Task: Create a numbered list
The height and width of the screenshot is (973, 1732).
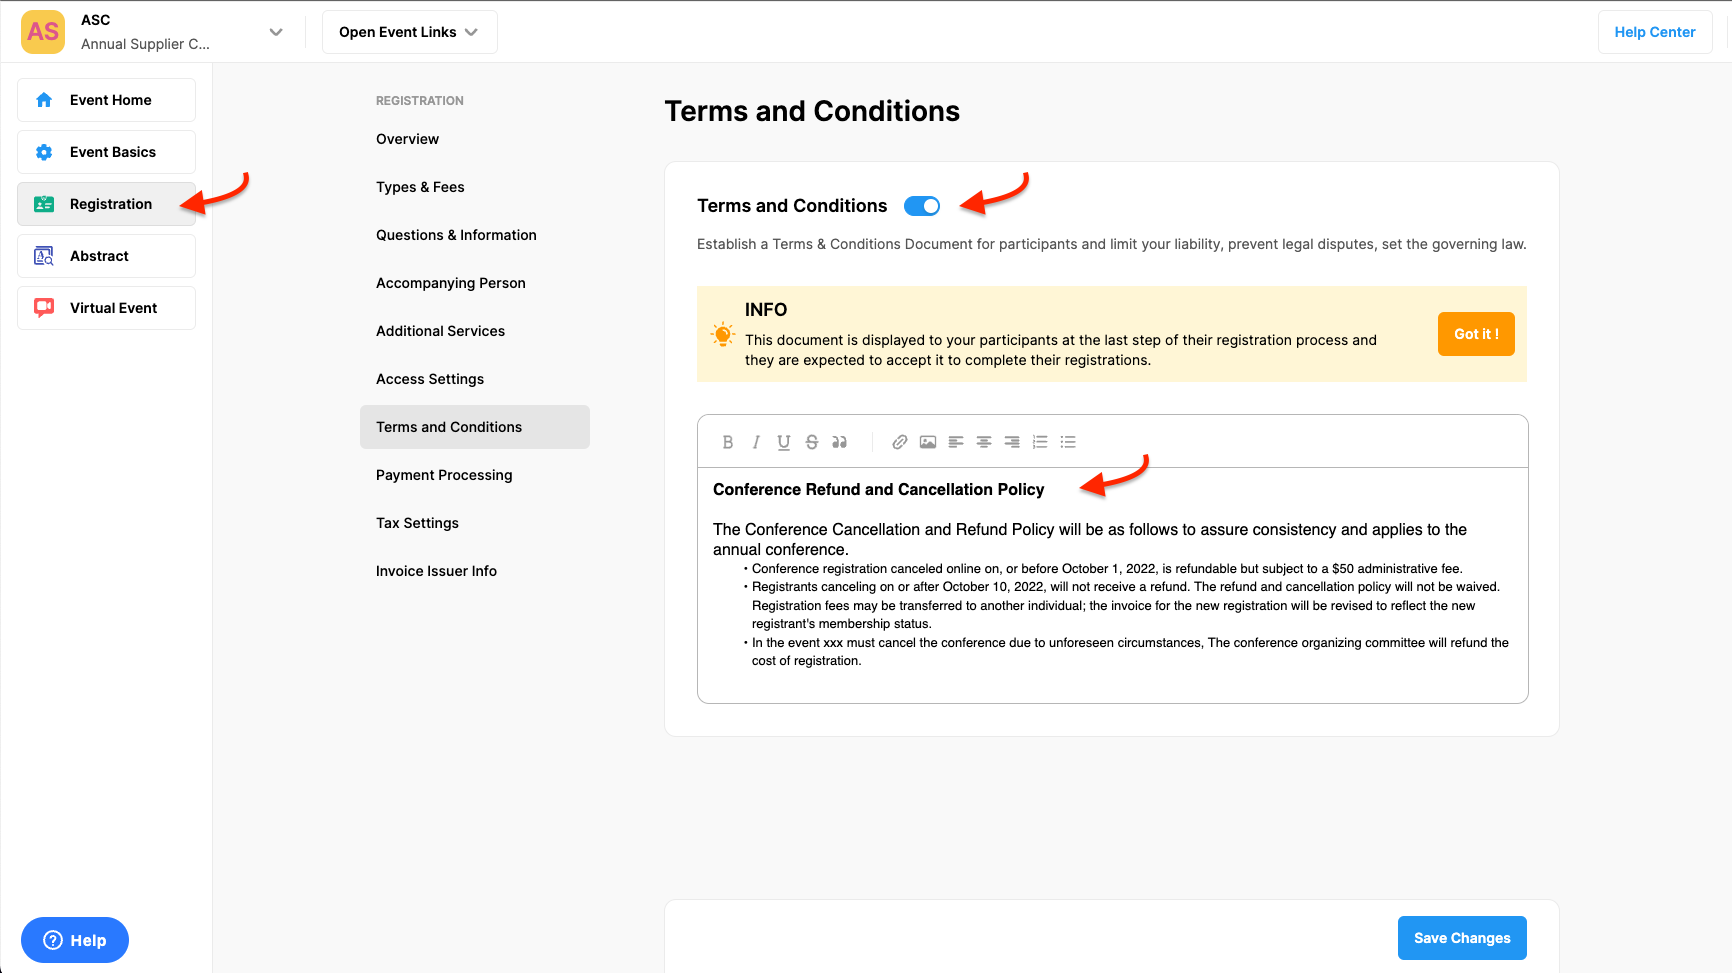Action: coord(1040,442)
